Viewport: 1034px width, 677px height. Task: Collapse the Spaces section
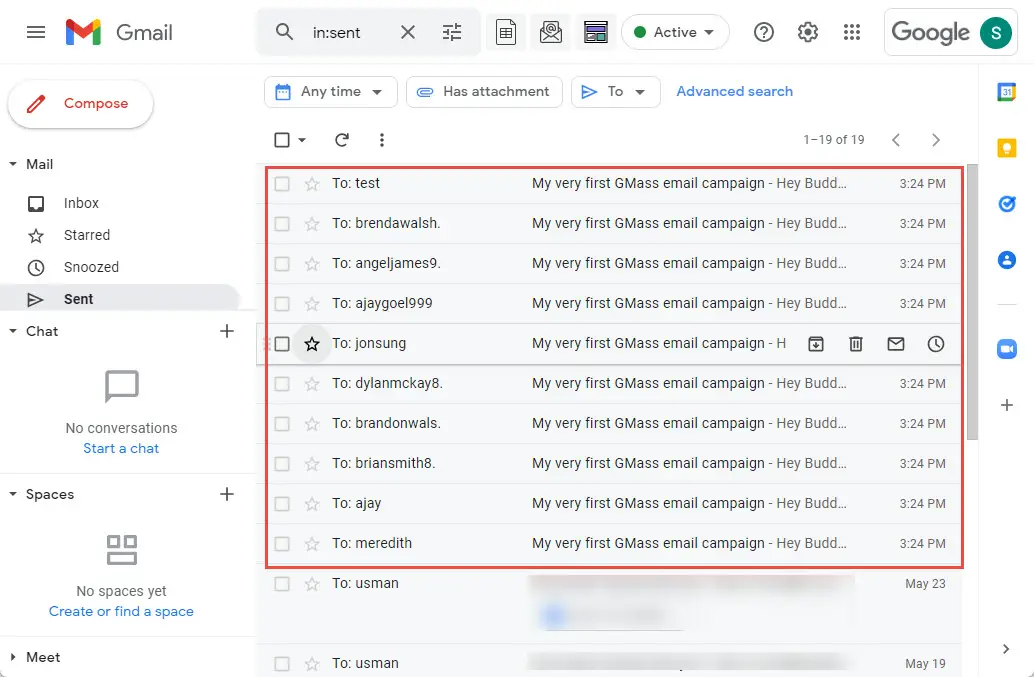click(13, 494)
